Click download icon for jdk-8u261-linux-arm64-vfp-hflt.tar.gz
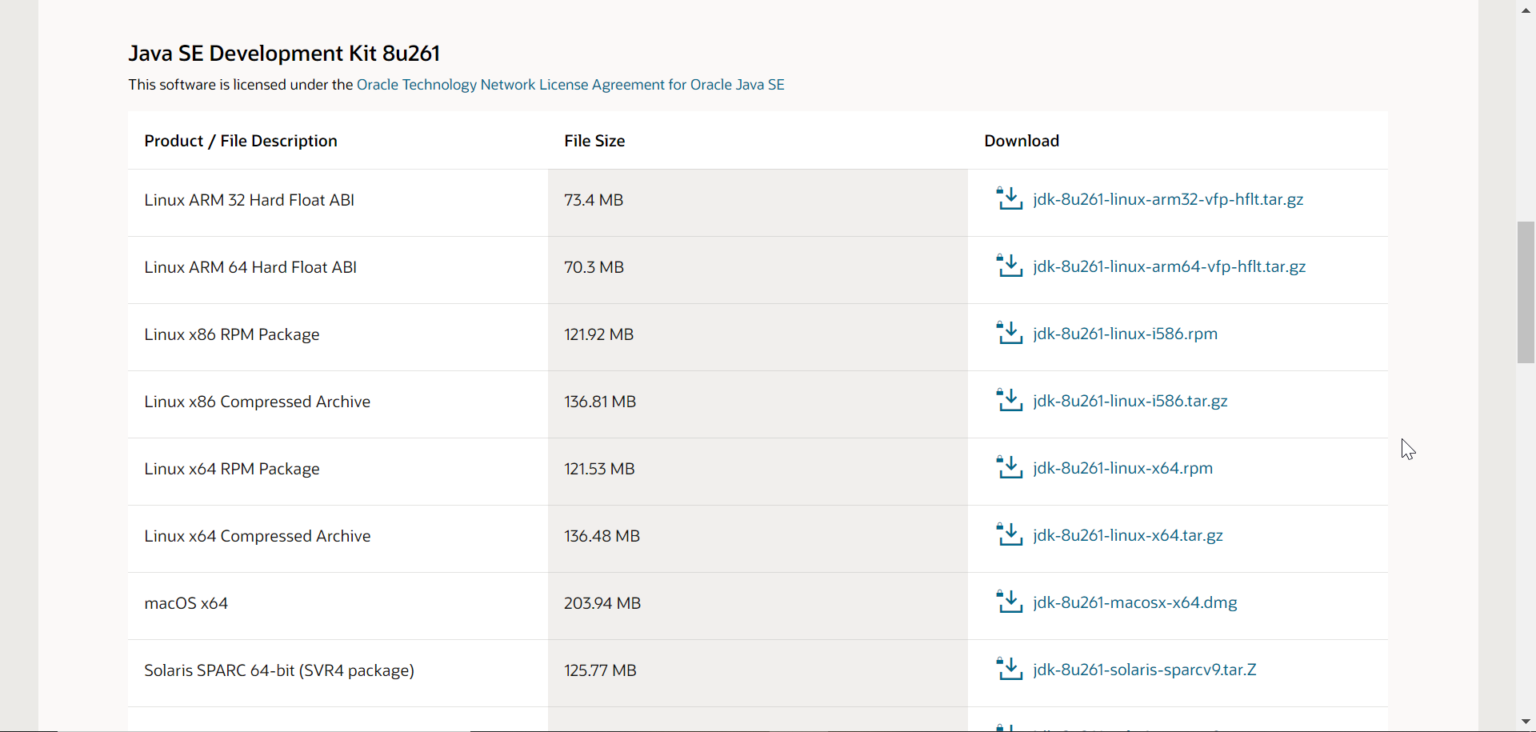Viewport: 1536px width, 732px height. click(x=1009, y=265)
